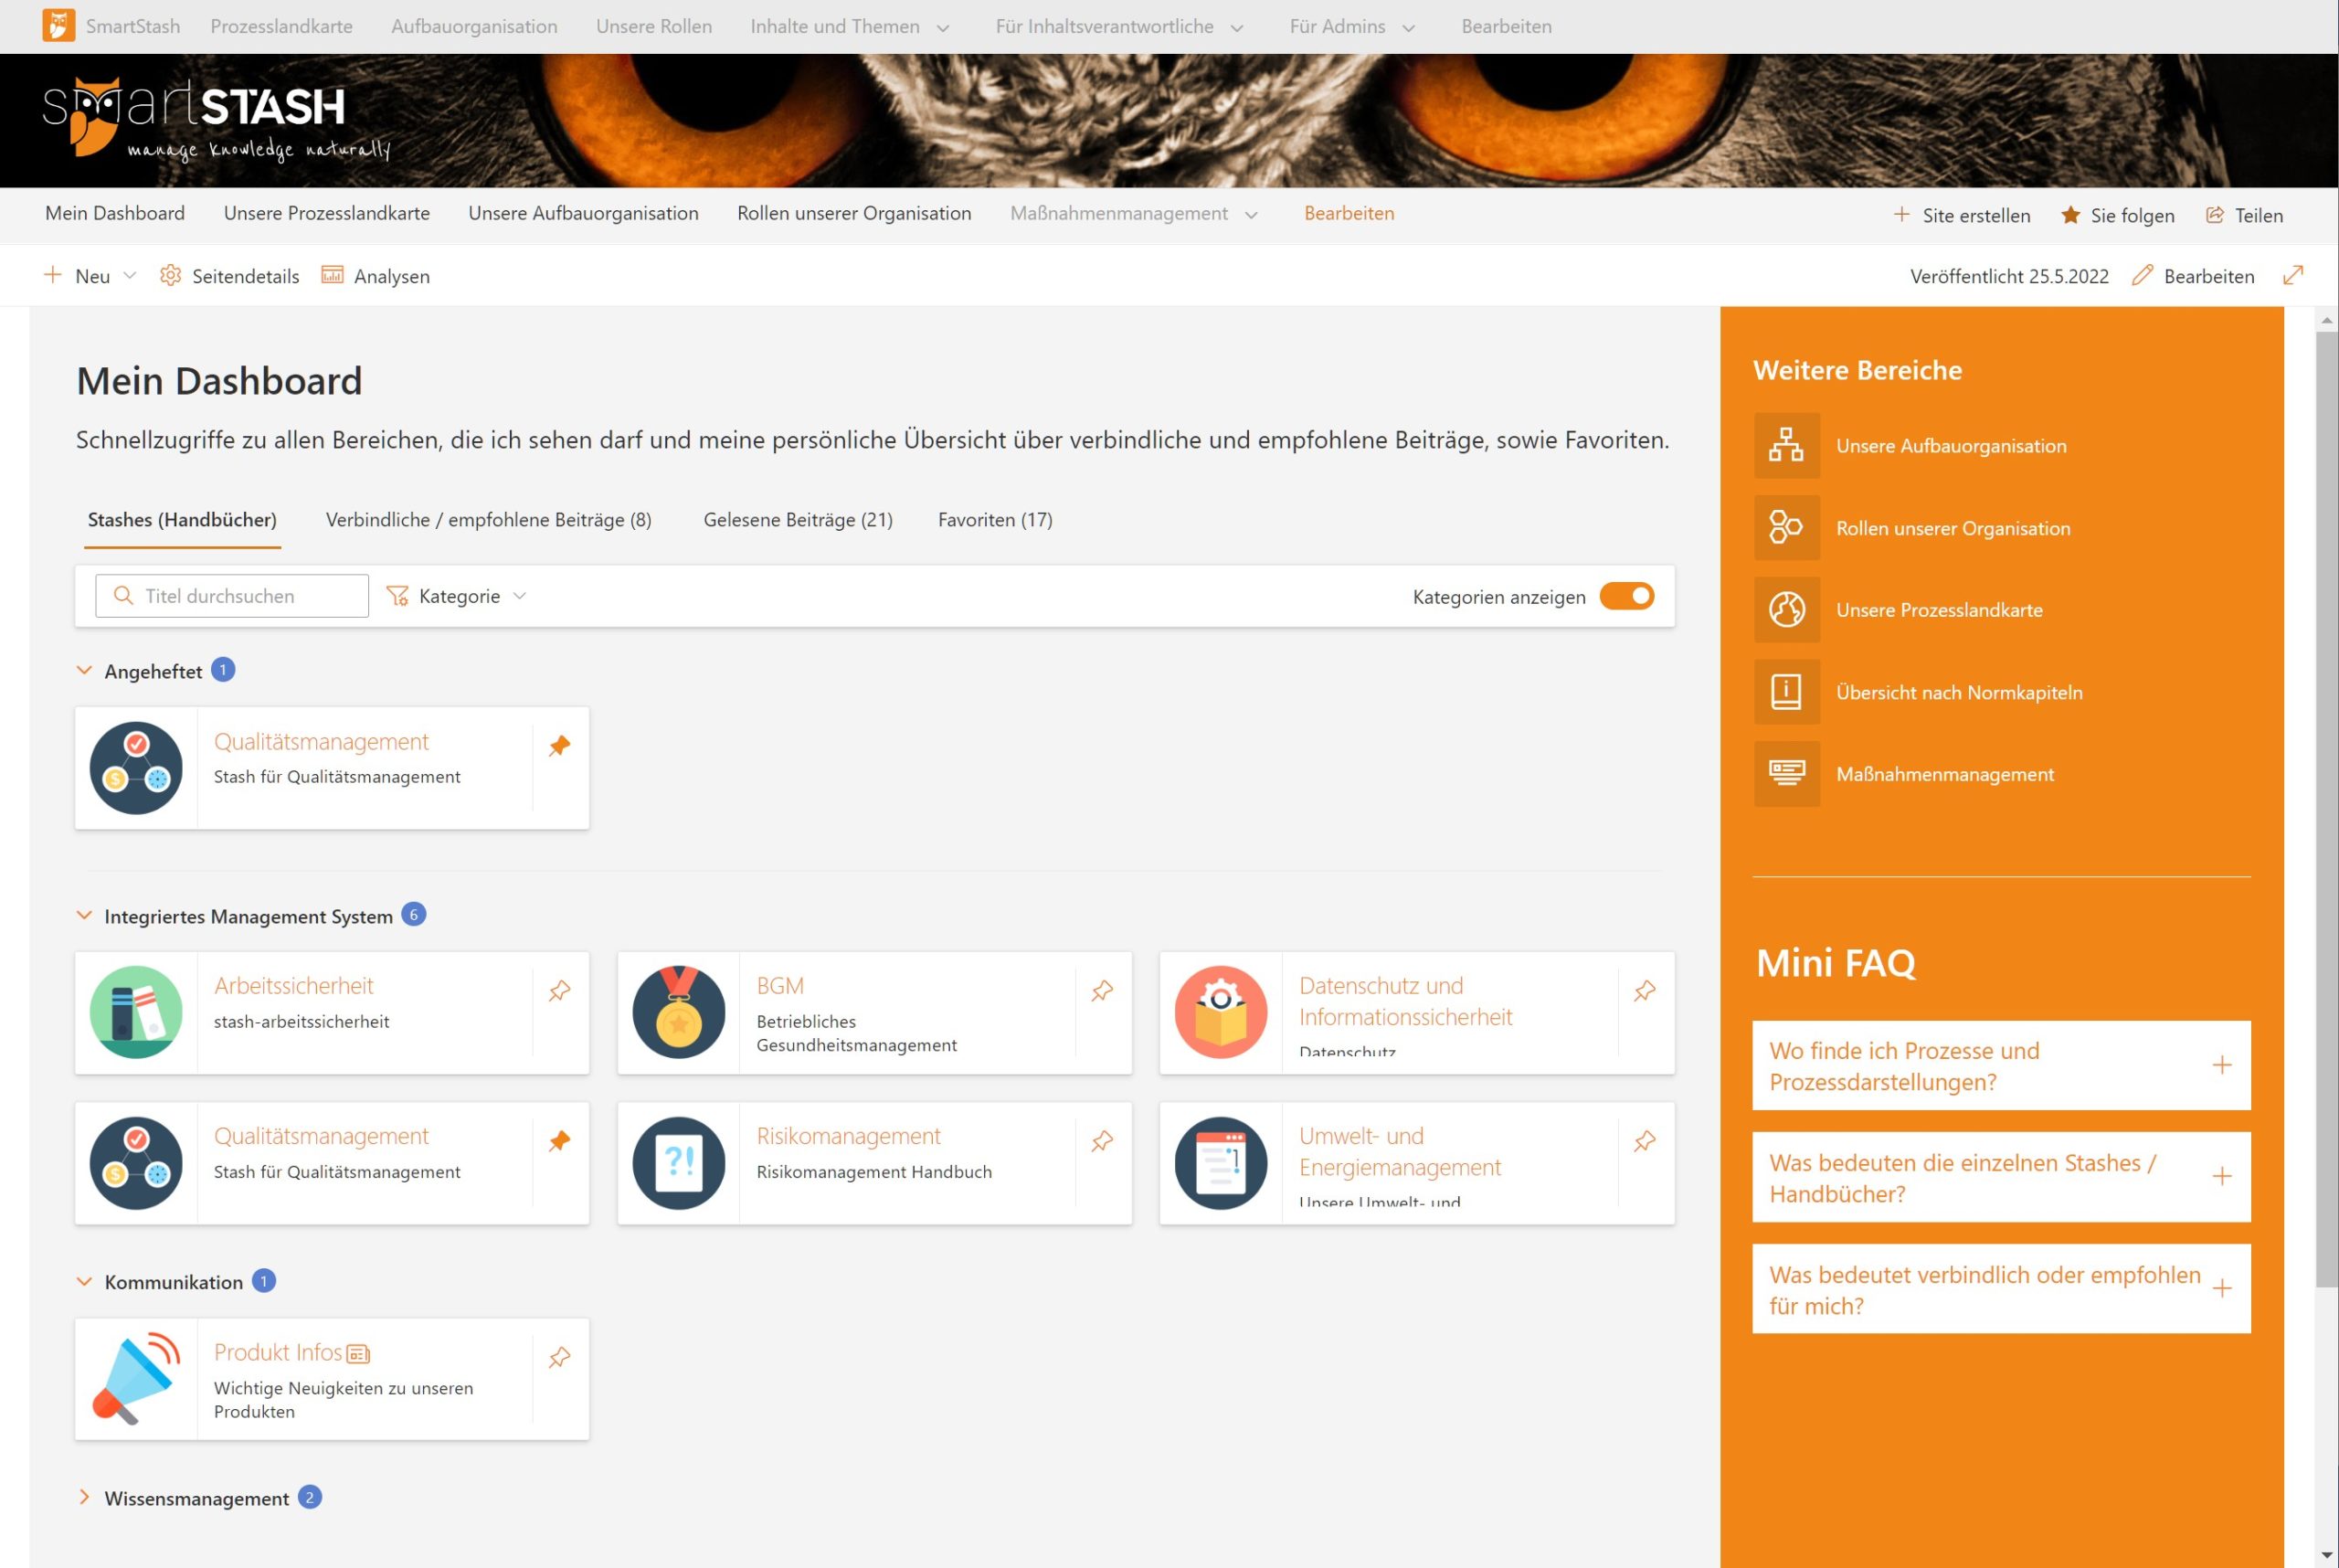The height and width of the screenshot is (1568, 2339).
Task: Pin the BGM stash
Action: click(x=1102, y=990)
